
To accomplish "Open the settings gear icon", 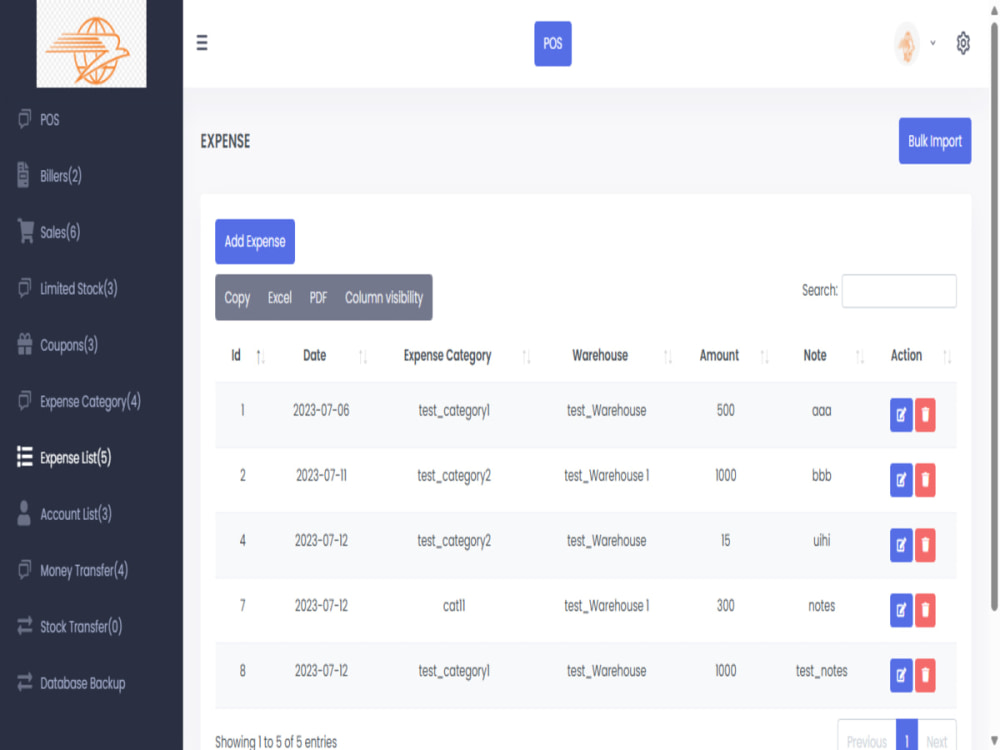I will click(962, 43).
